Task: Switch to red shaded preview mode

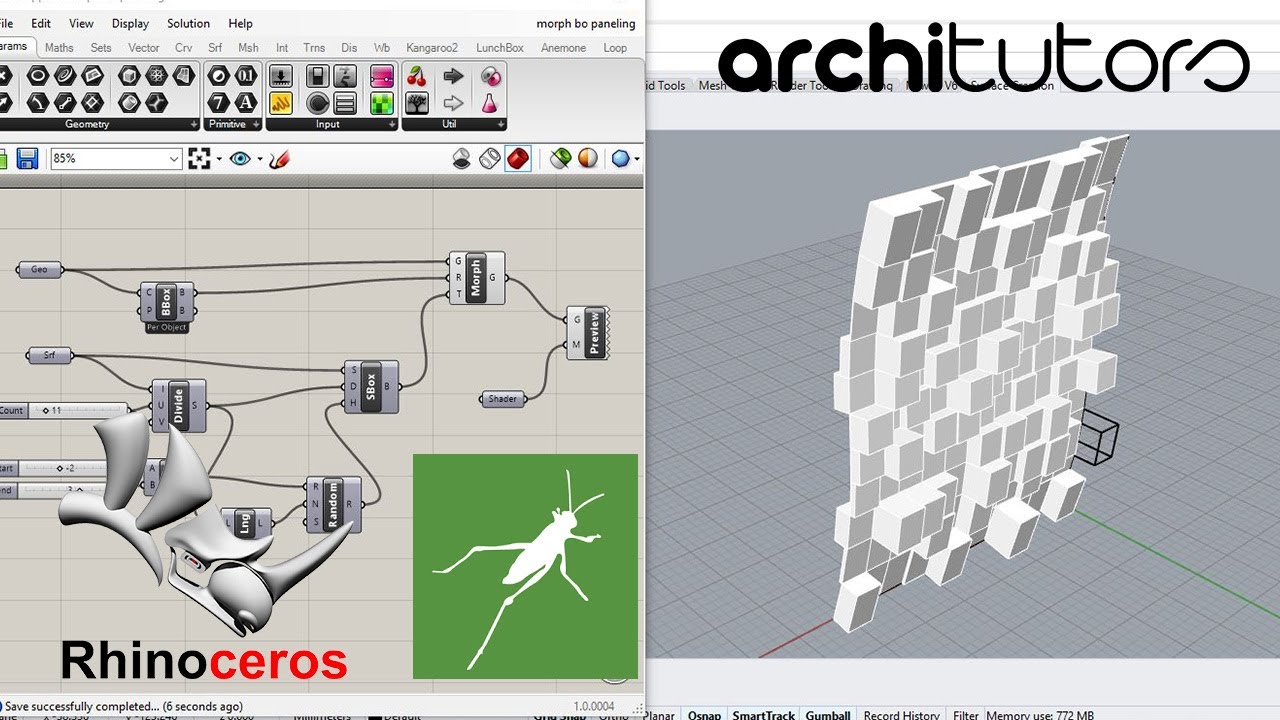Action: tap(517, 158)
